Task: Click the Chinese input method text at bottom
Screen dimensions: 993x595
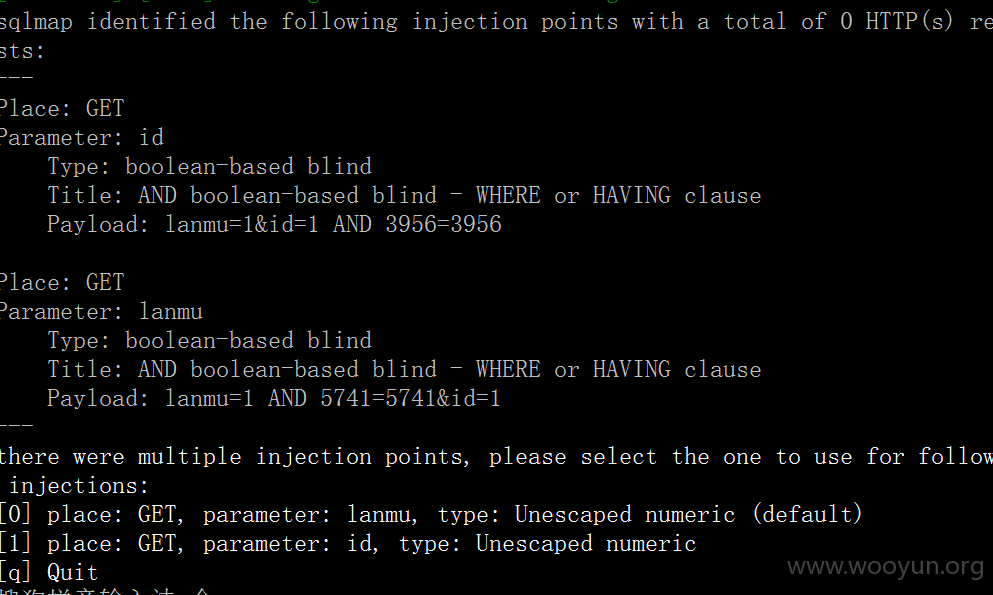Action: [x=104, y=591]
